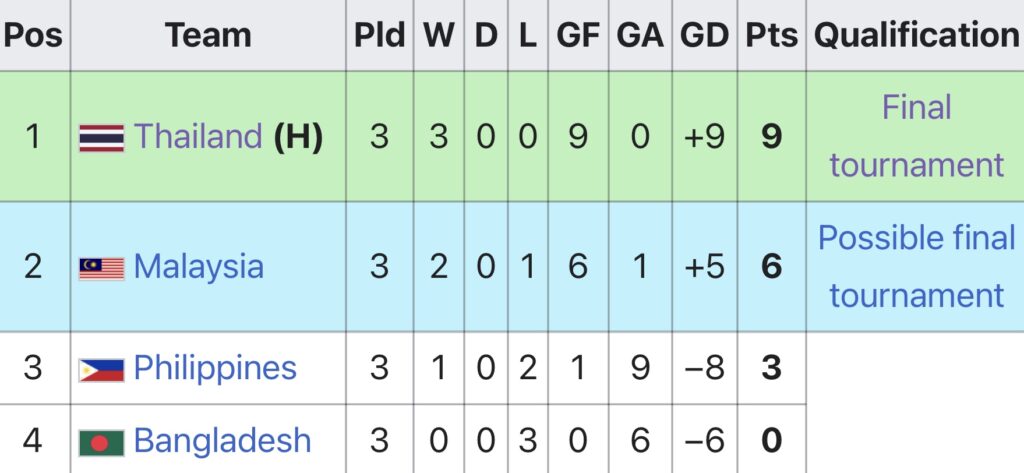Click the GA column header
The image size is (1024, 473).
pos(639,35)
